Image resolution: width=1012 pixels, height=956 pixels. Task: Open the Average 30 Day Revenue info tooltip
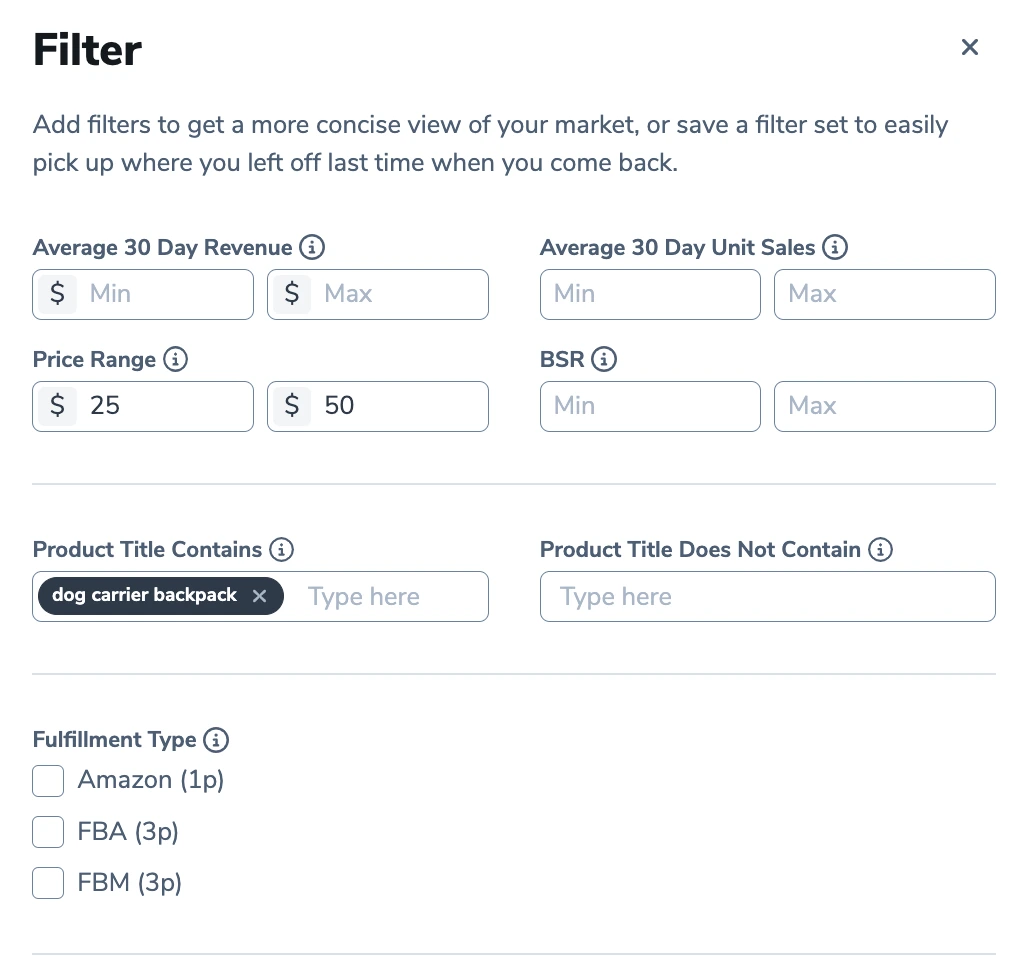click(311, 247)
